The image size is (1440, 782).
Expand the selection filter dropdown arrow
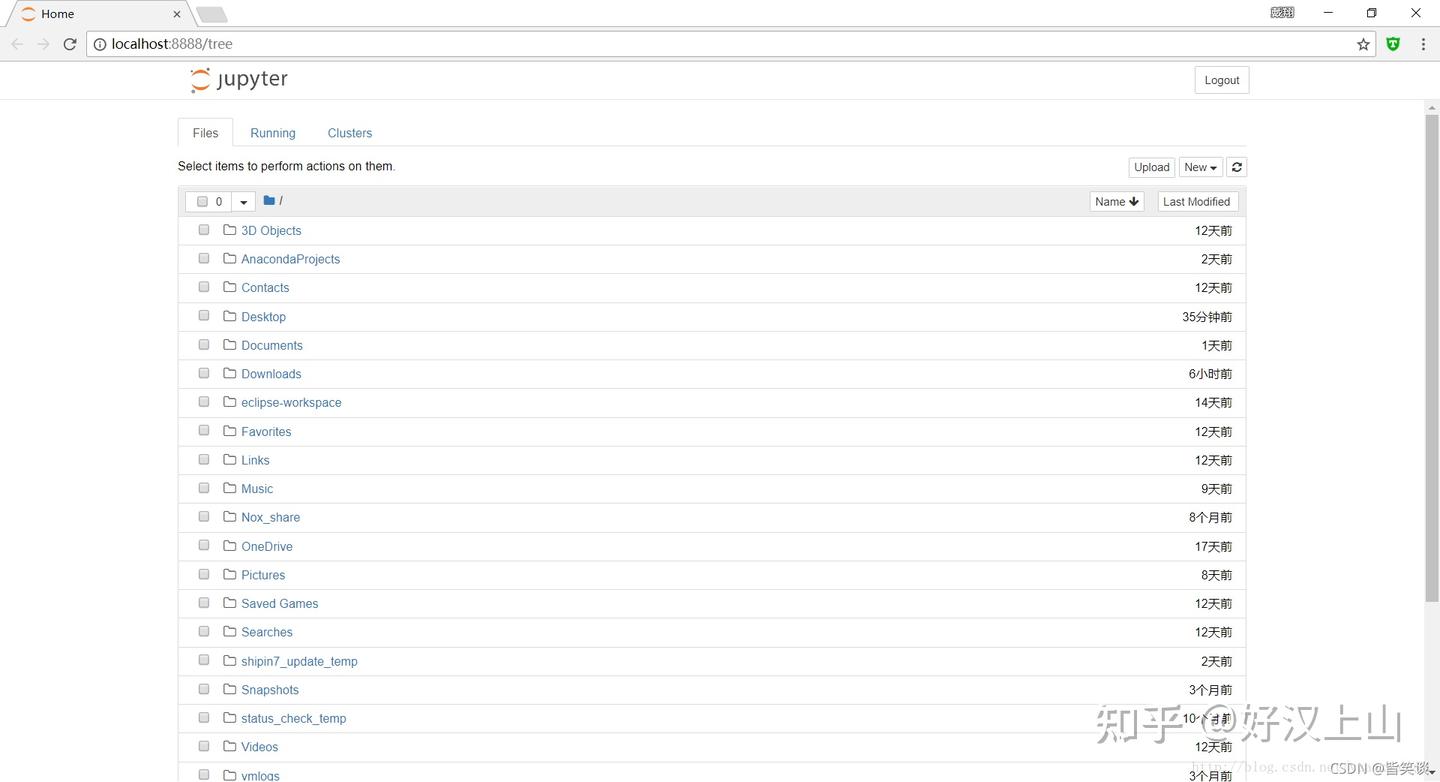243,202
